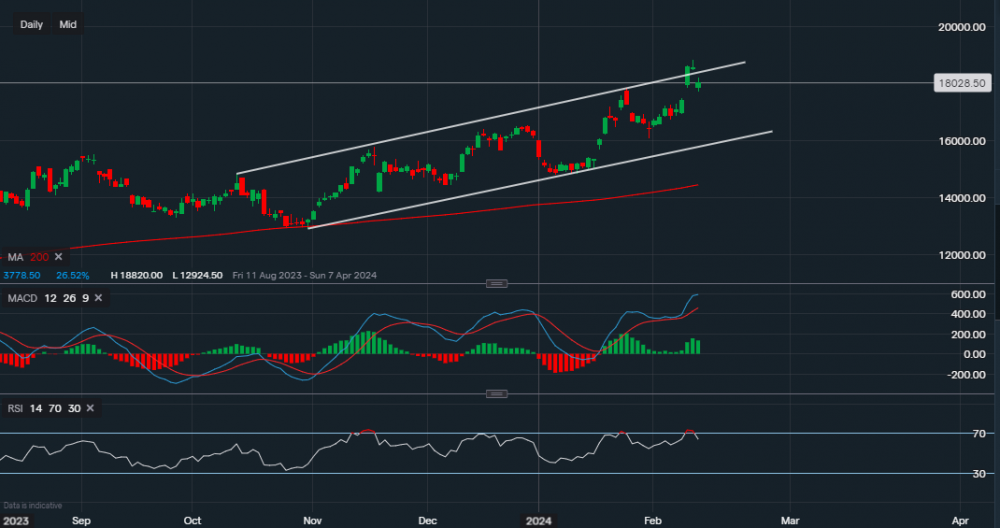Open the Daily timeframe dropdown
Viewport: 1000px width, 528px height.
(x=31, y=24)
